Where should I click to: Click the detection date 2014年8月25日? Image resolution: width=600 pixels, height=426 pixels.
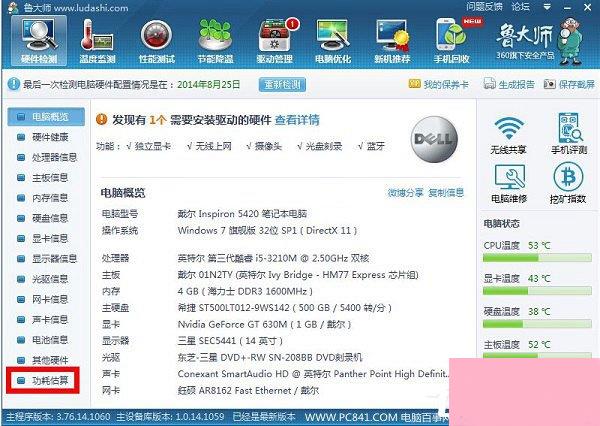(209, 84)
